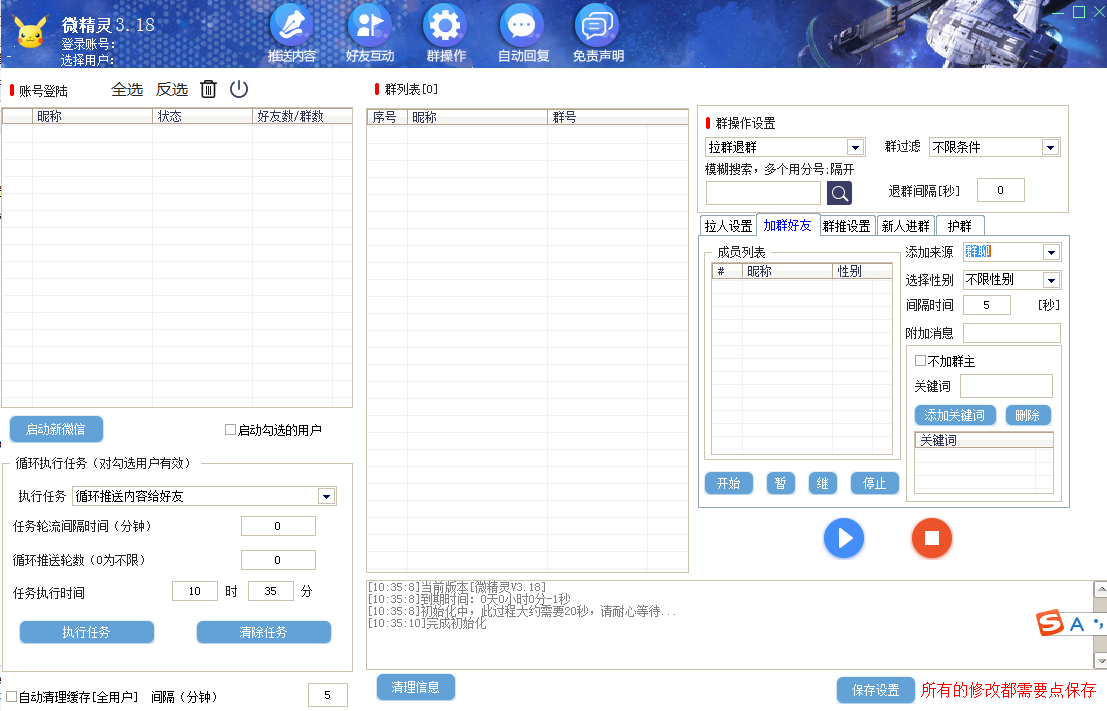Image resolution: width=1107 pixels, height=711 pixels.
Task: Open the 群操作 gear icon
Action: (445, 27)
